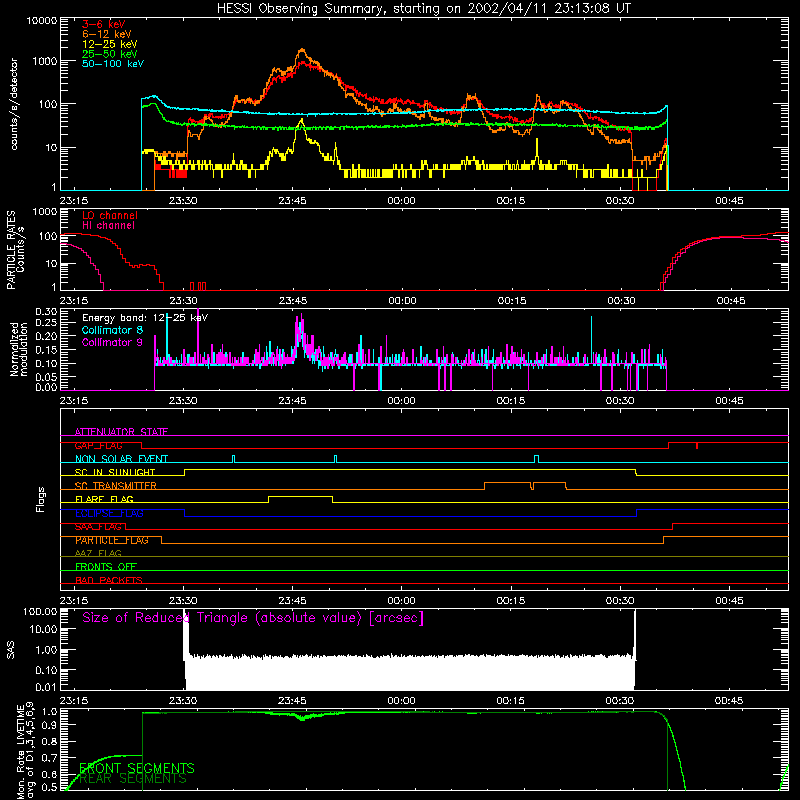This screenshot has height=800, width=800.
Task: Select the '6-12 keV' legend label
Action: tap(107, 34)
